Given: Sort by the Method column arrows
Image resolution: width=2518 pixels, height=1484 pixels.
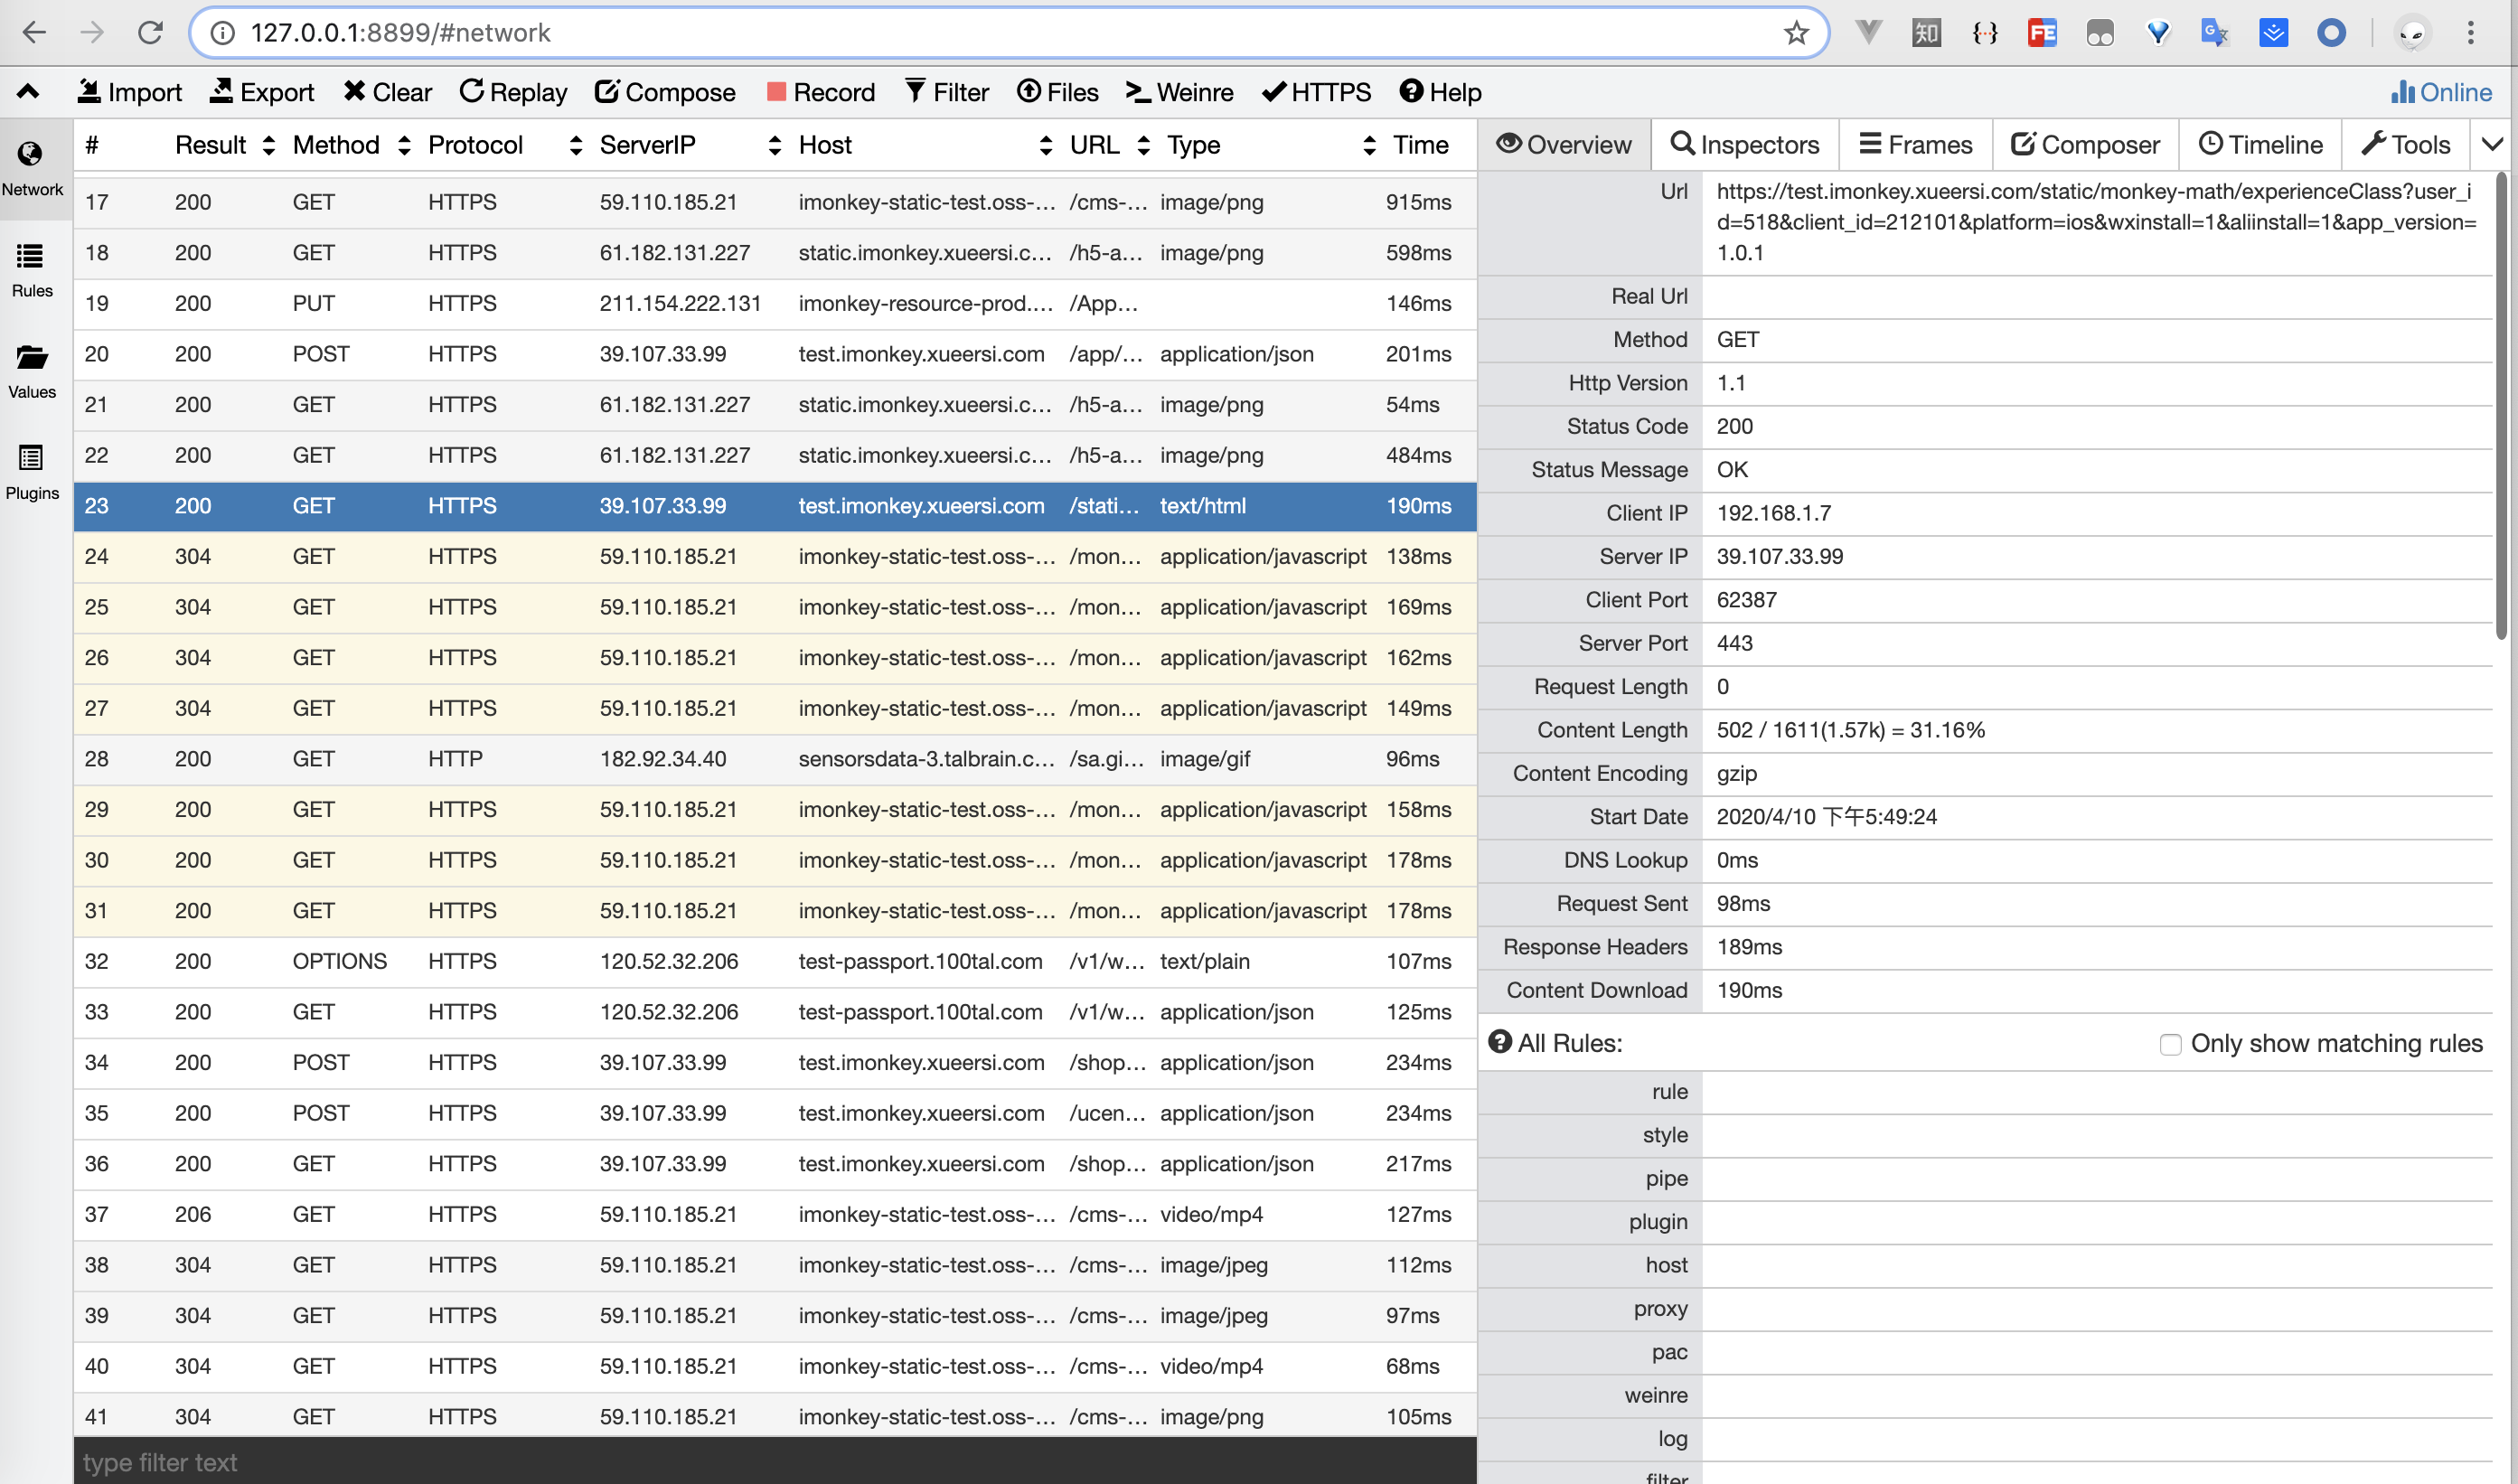Looking at the screenshot, I should click(x=404, y=146).
